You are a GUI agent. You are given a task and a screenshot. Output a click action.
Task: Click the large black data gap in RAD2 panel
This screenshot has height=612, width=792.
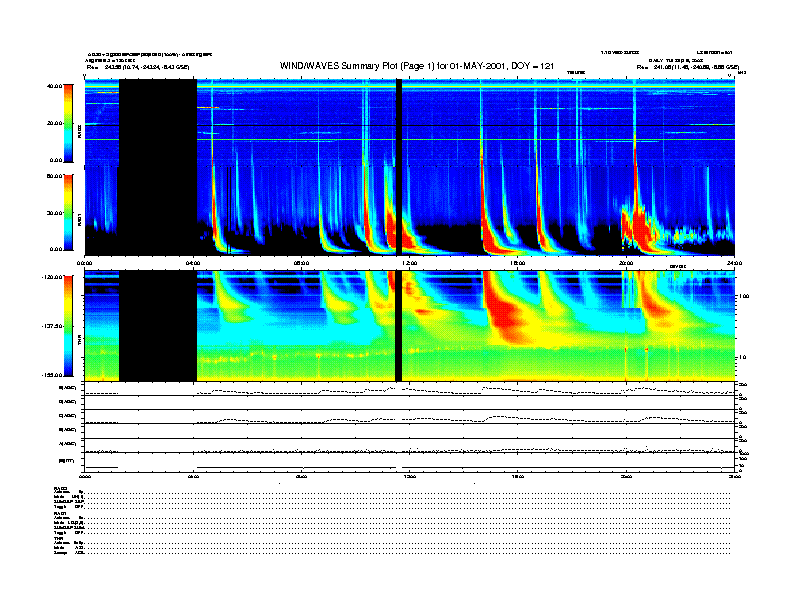point(158,122)
